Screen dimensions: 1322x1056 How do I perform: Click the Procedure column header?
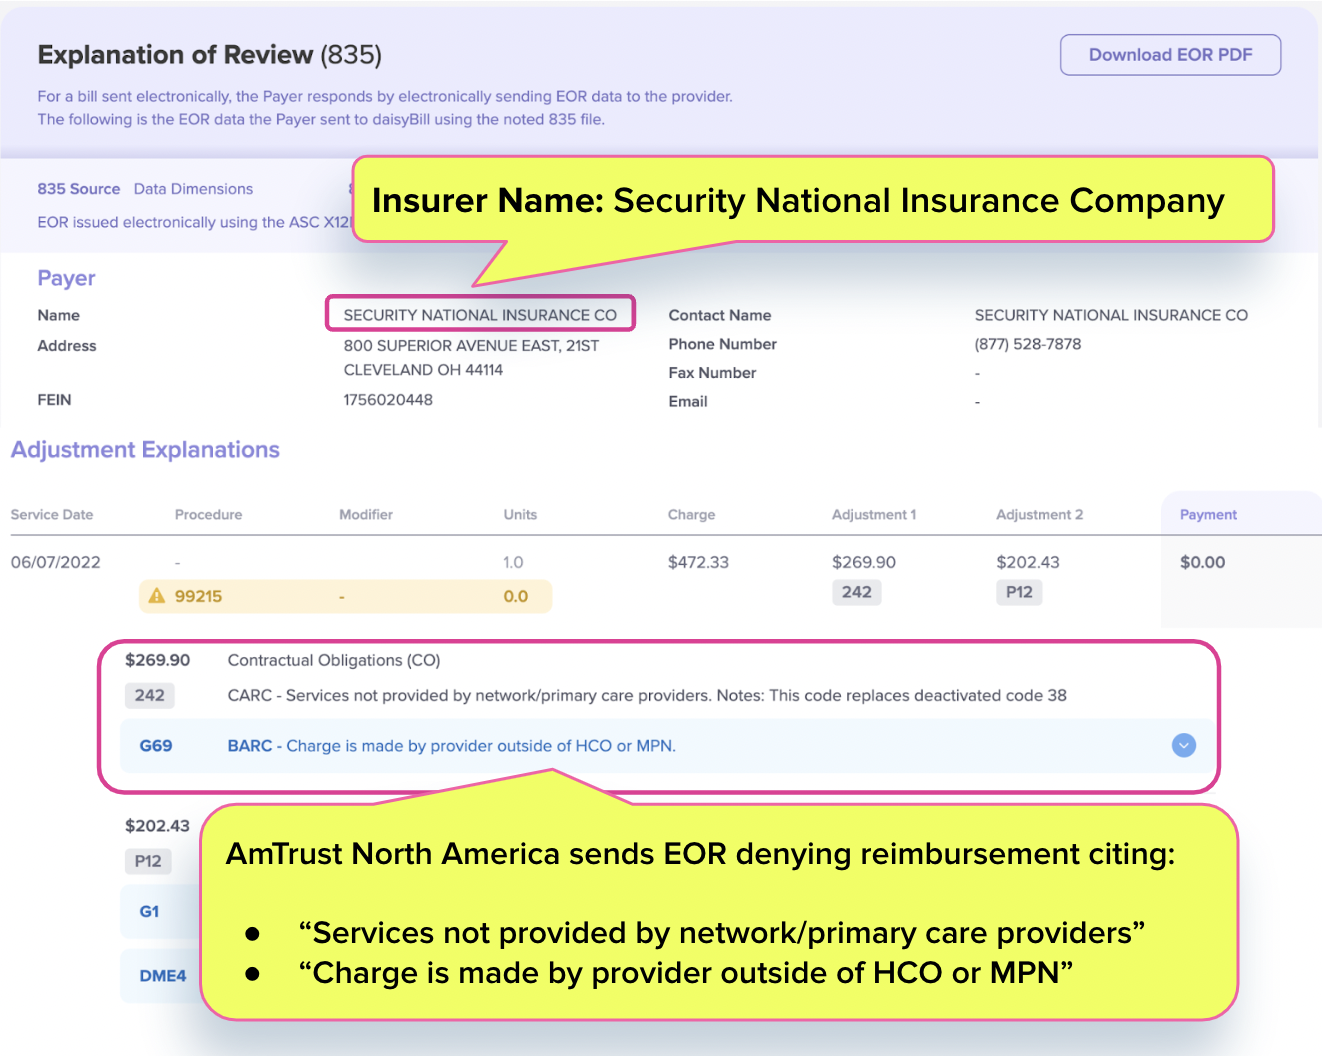point(208,515)
